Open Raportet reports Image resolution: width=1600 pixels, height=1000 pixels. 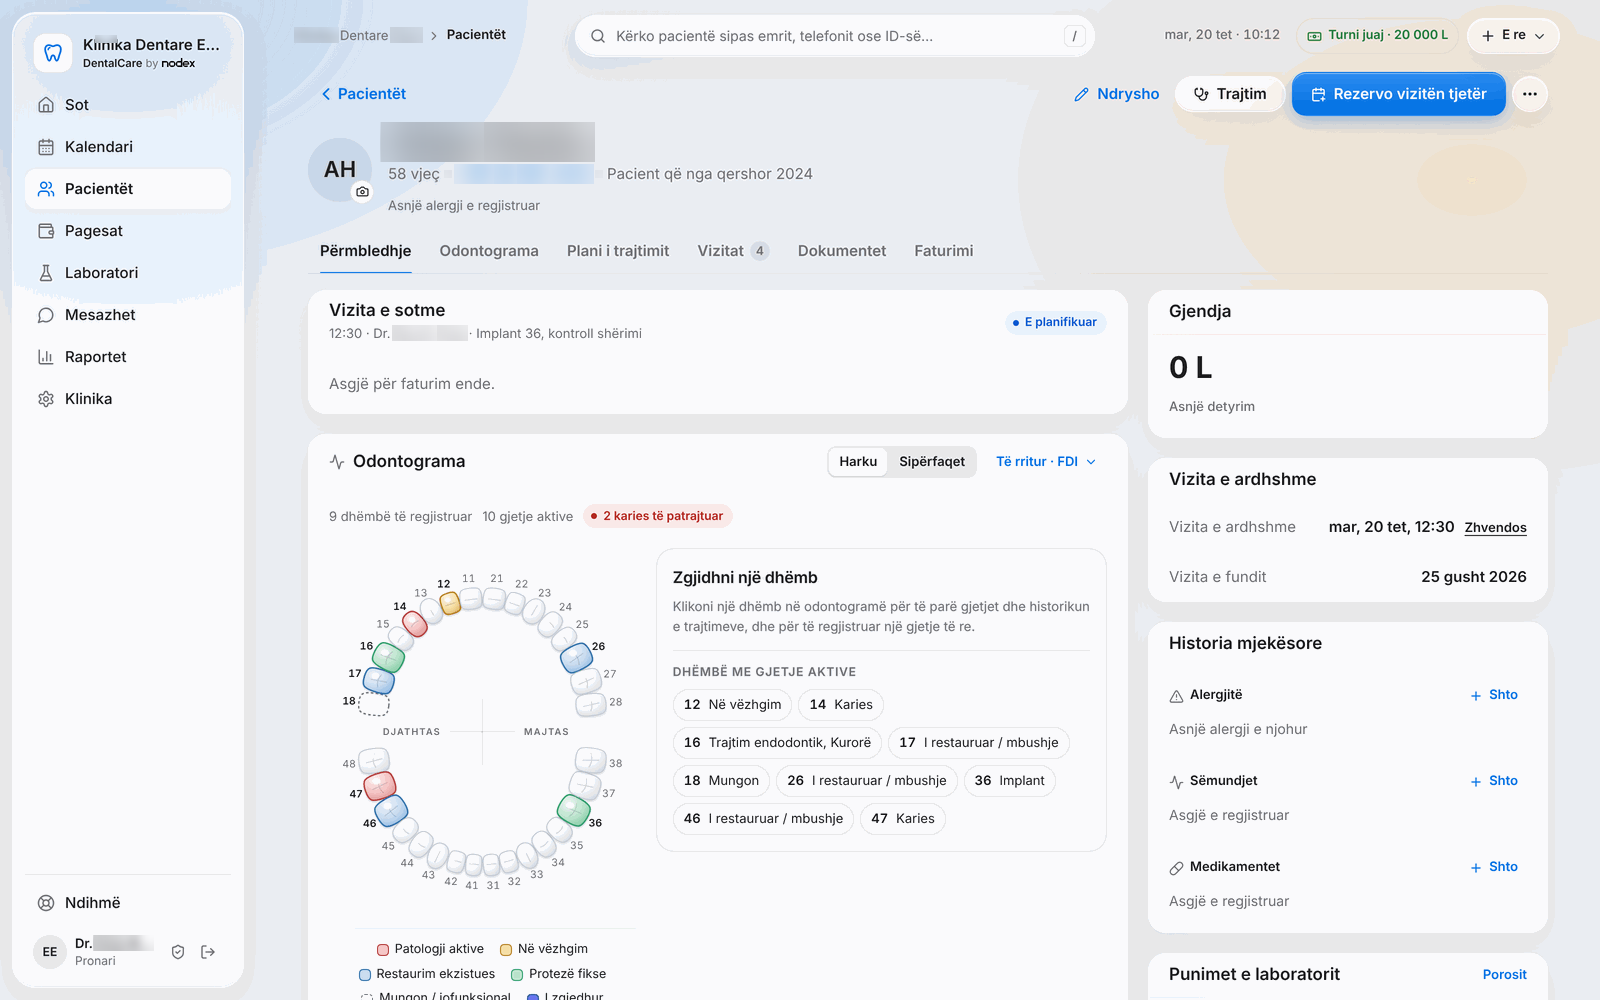click(x=128, y=357)
